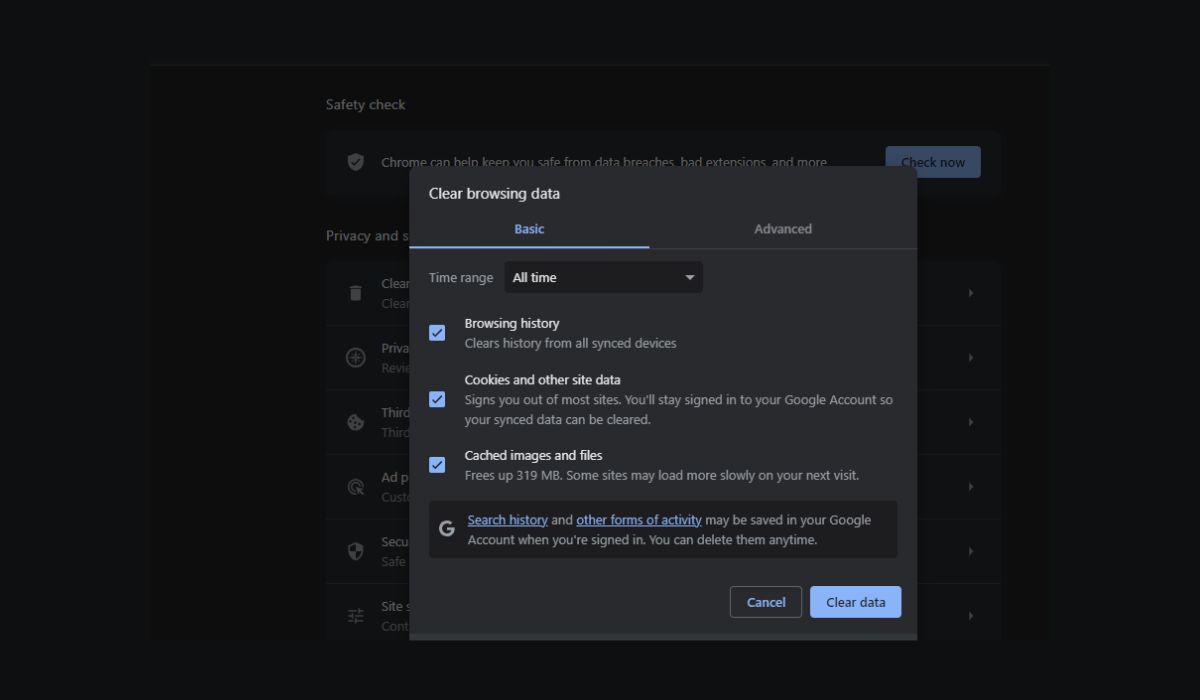Click the Privacy guide compass icon
This screenshot has height=700, width=1200.
click(355, 358)
